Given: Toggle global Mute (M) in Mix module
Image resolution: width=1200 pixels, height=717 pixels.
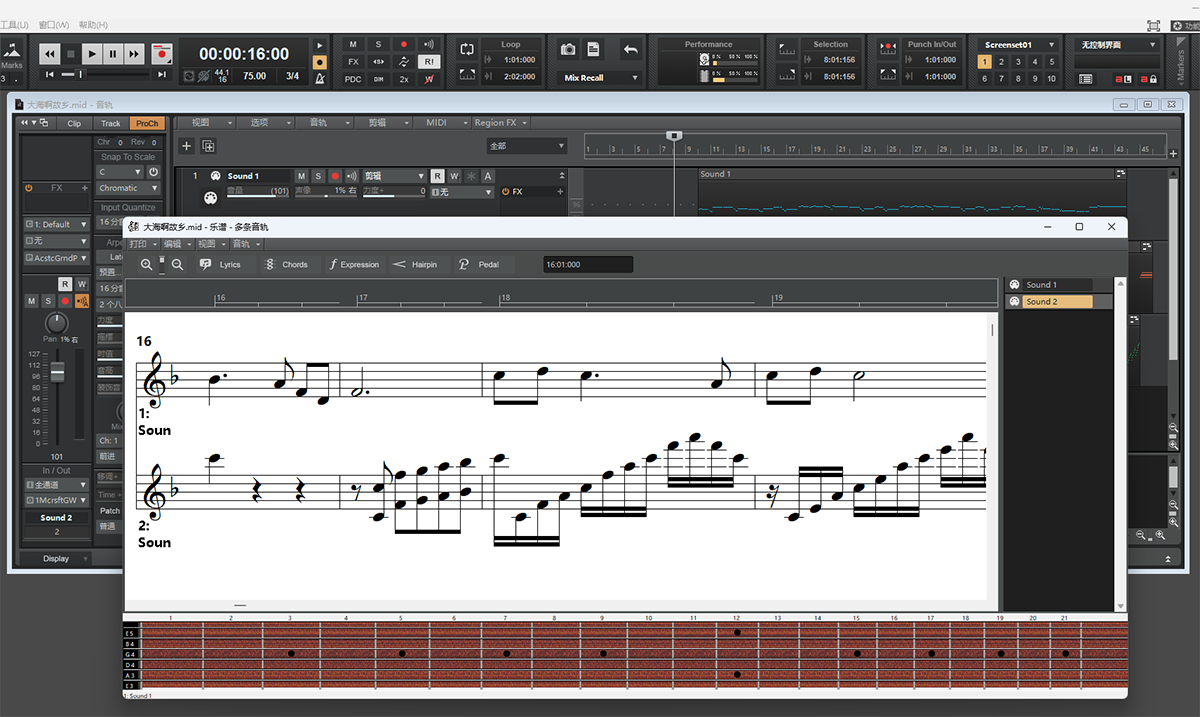Looking at the screenshot, I should pyautogui.click(x=353, y=44).
